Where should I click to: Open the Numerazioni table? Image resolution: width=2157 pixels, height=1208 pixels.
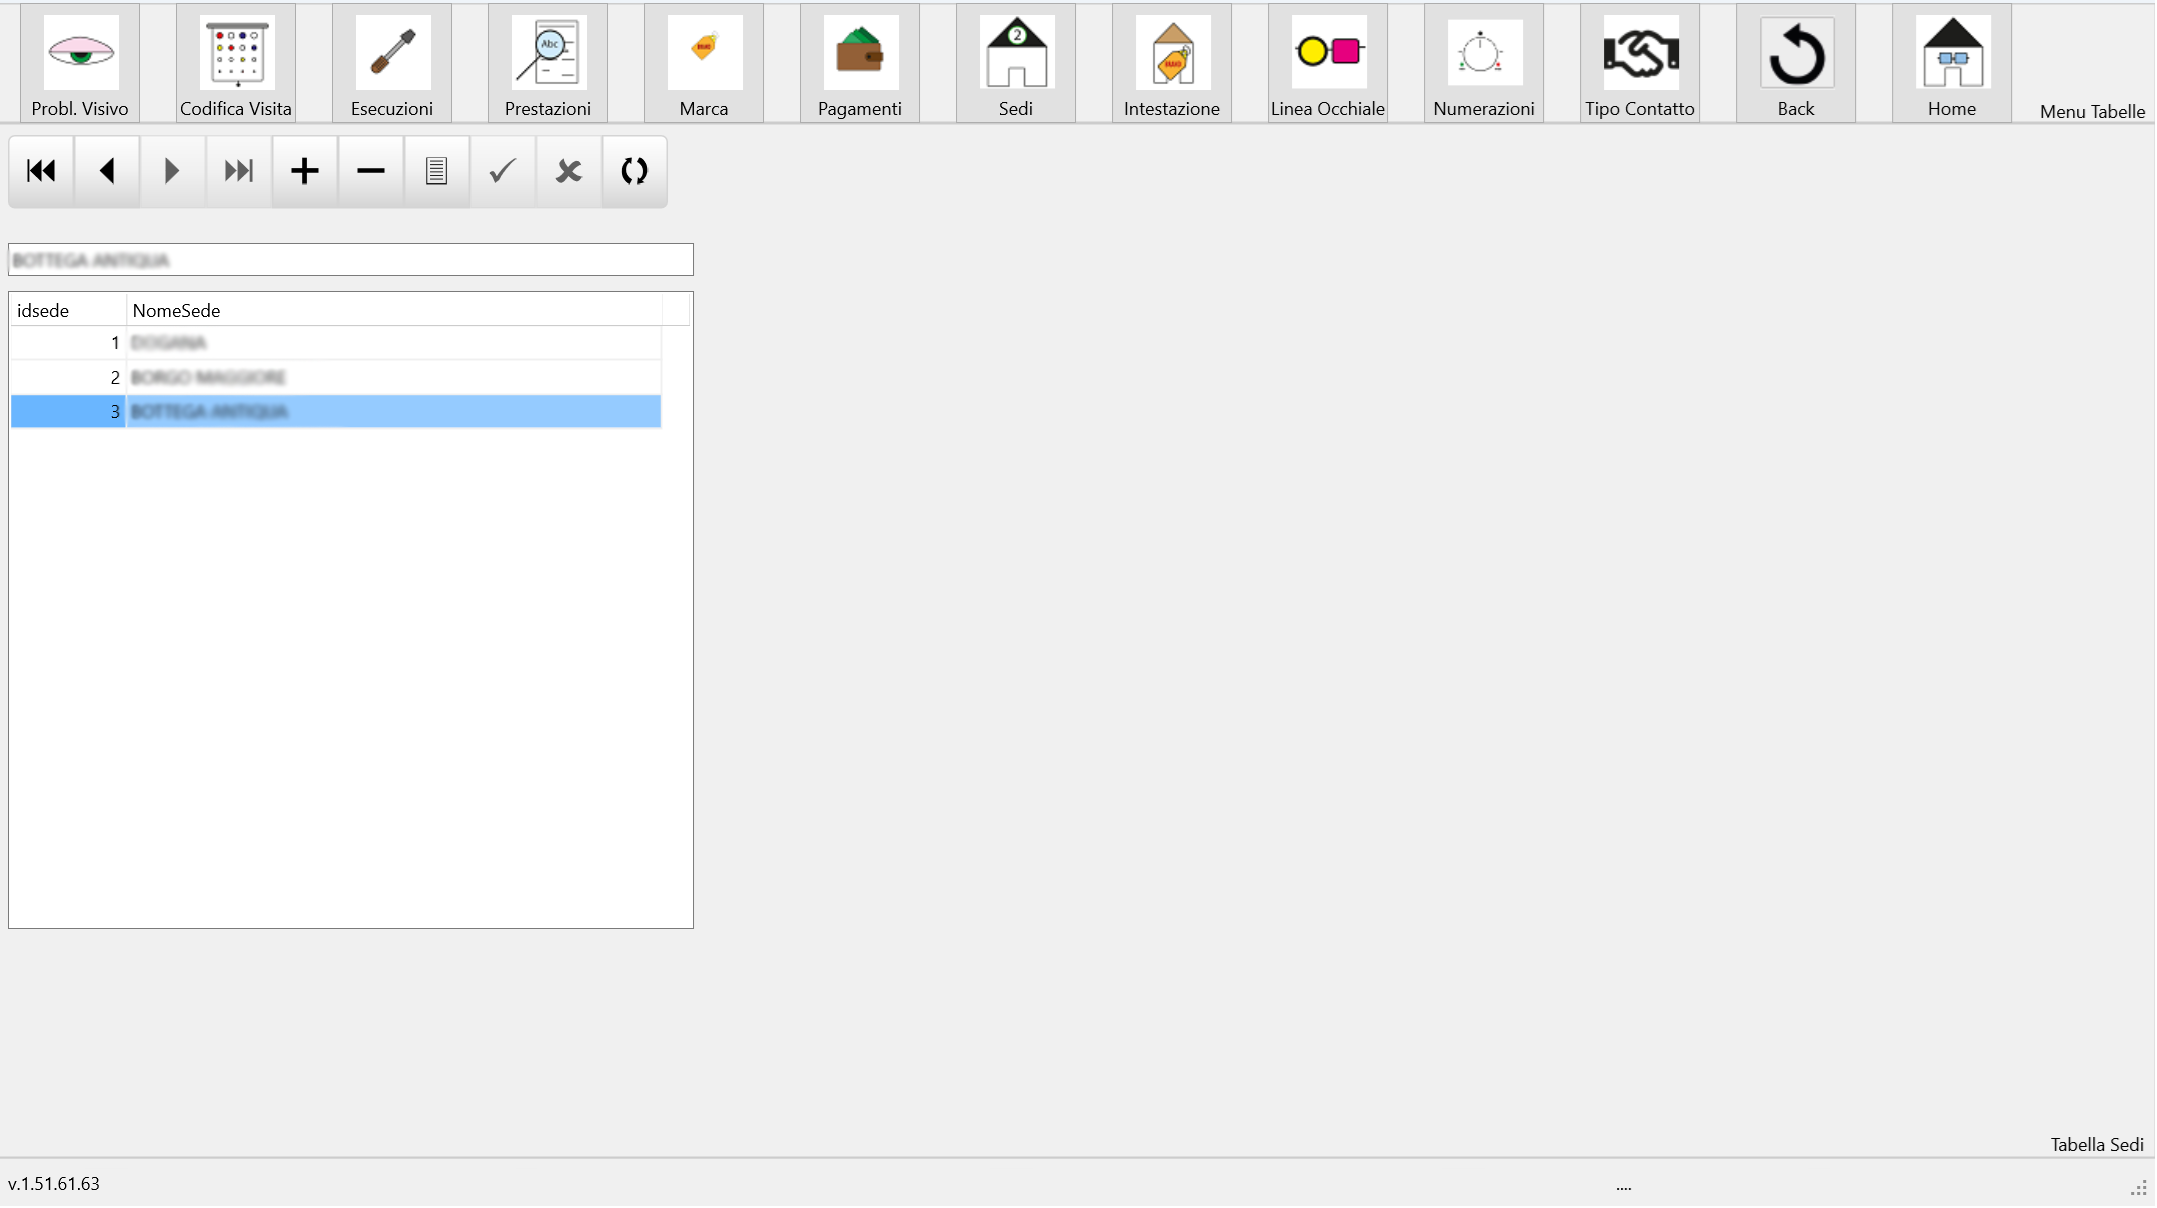[1484, 64]
